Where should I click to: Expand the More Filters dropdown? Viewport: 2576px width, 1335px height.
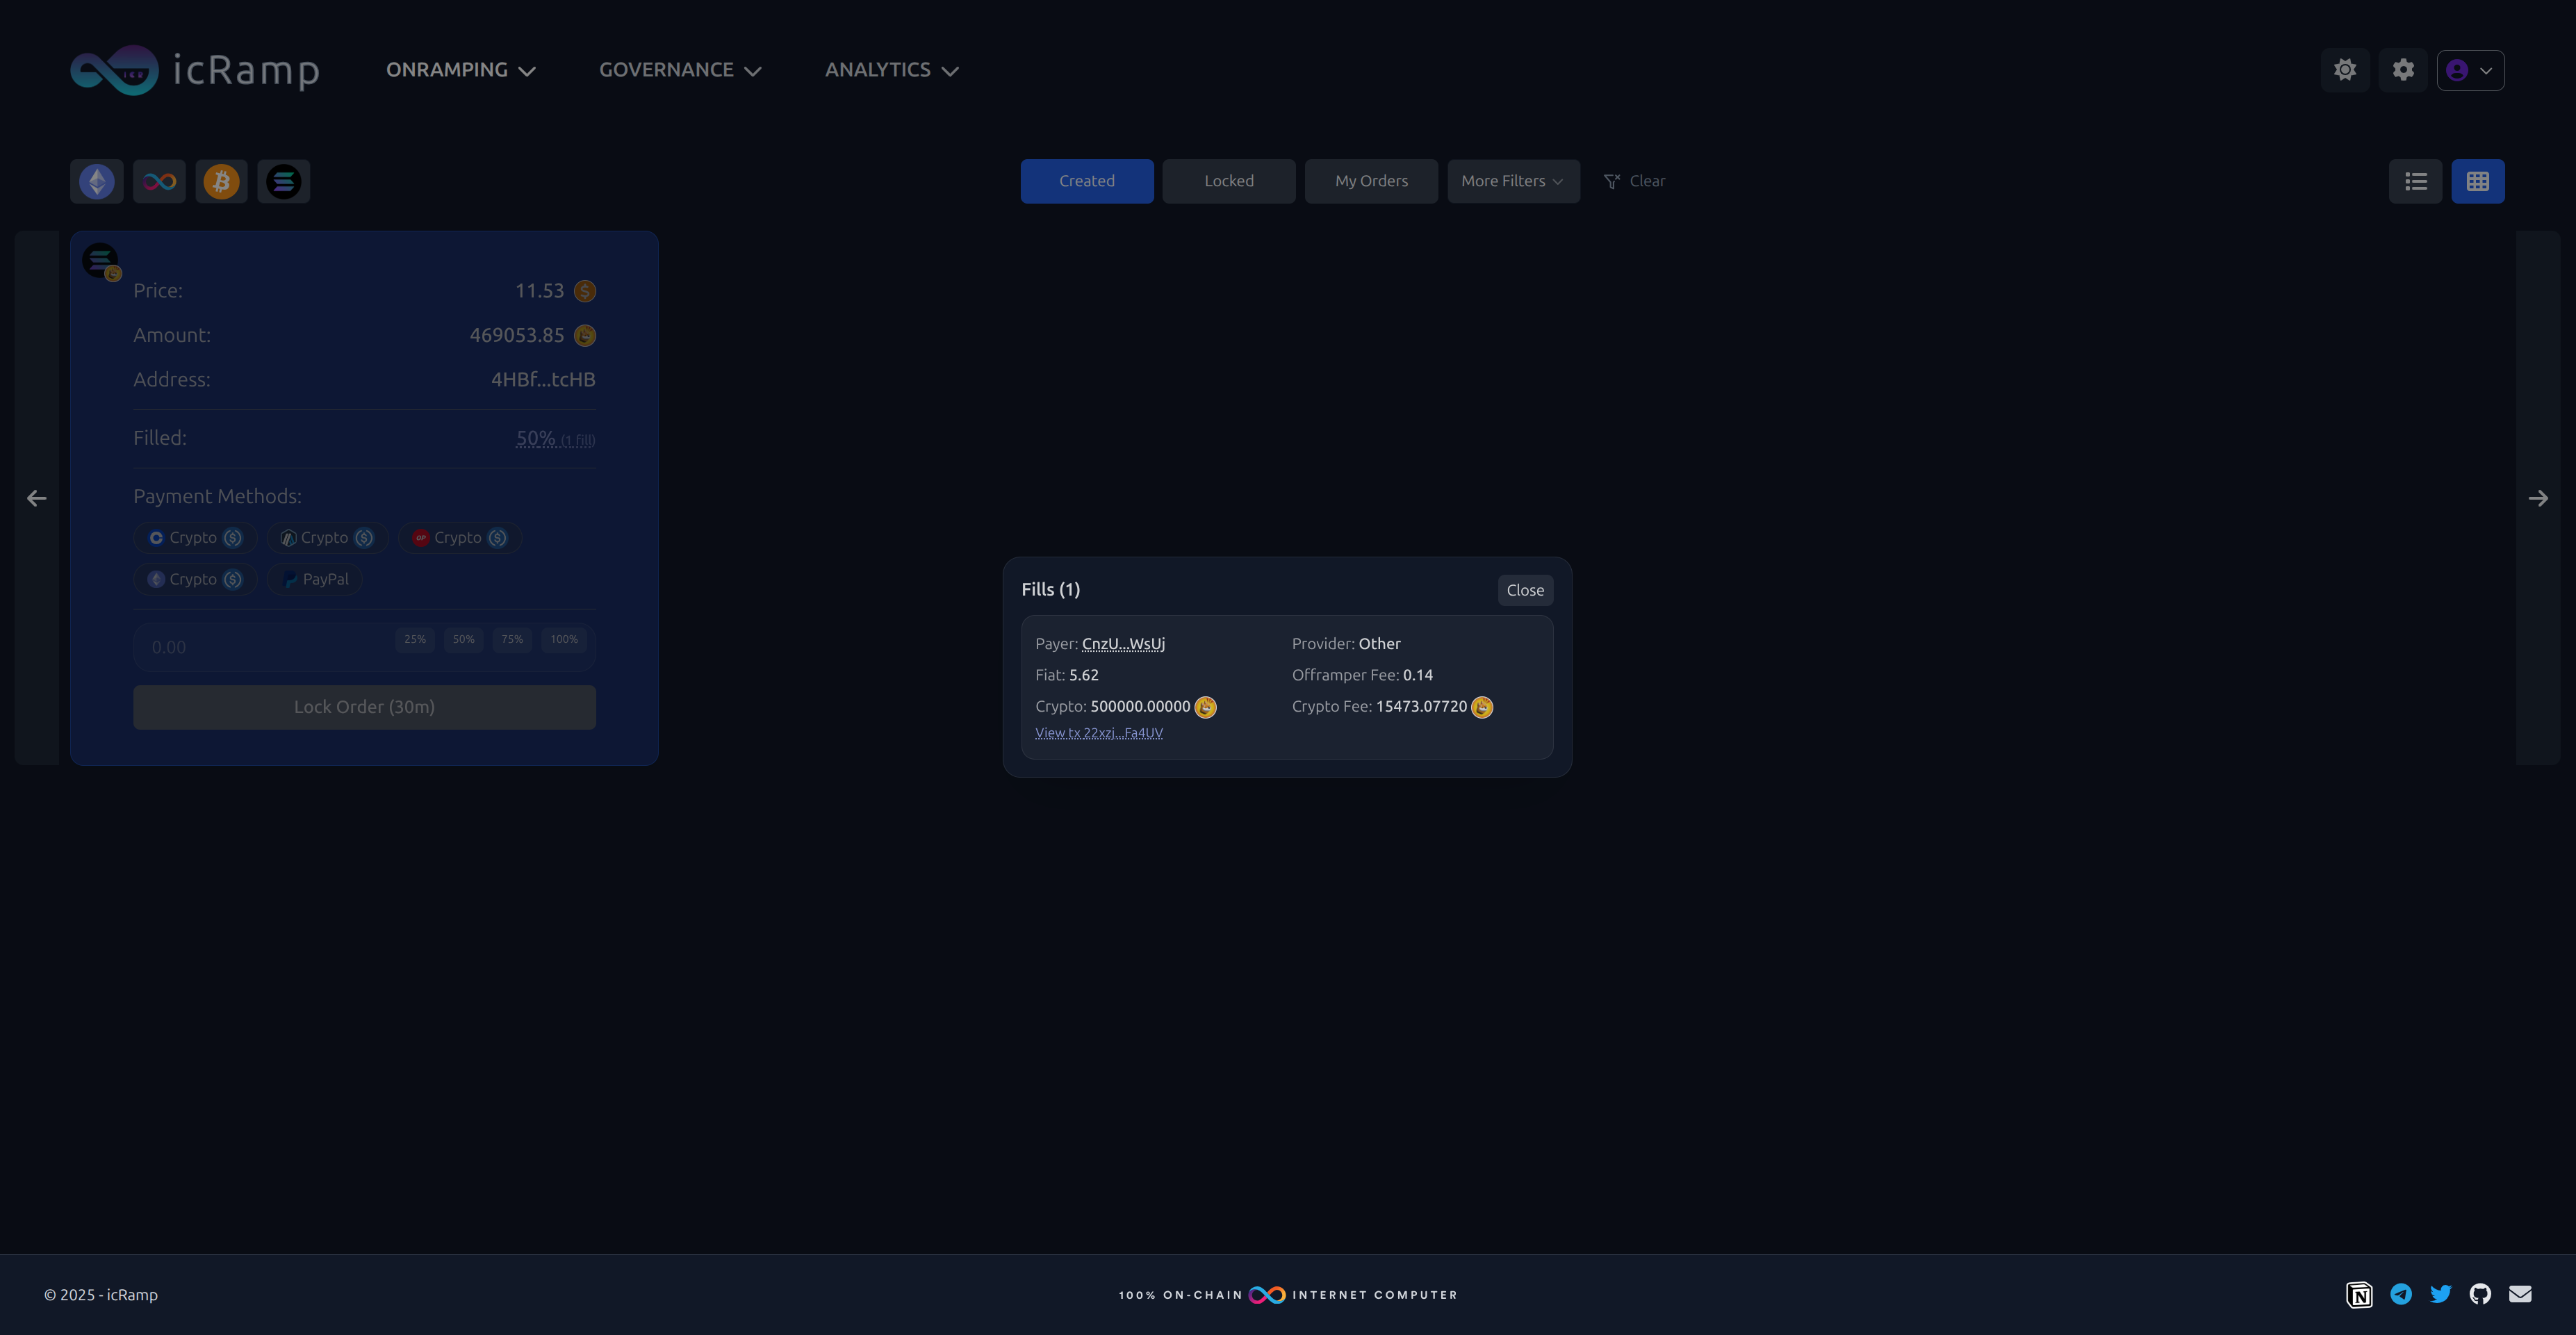[x=1513, y=181]
